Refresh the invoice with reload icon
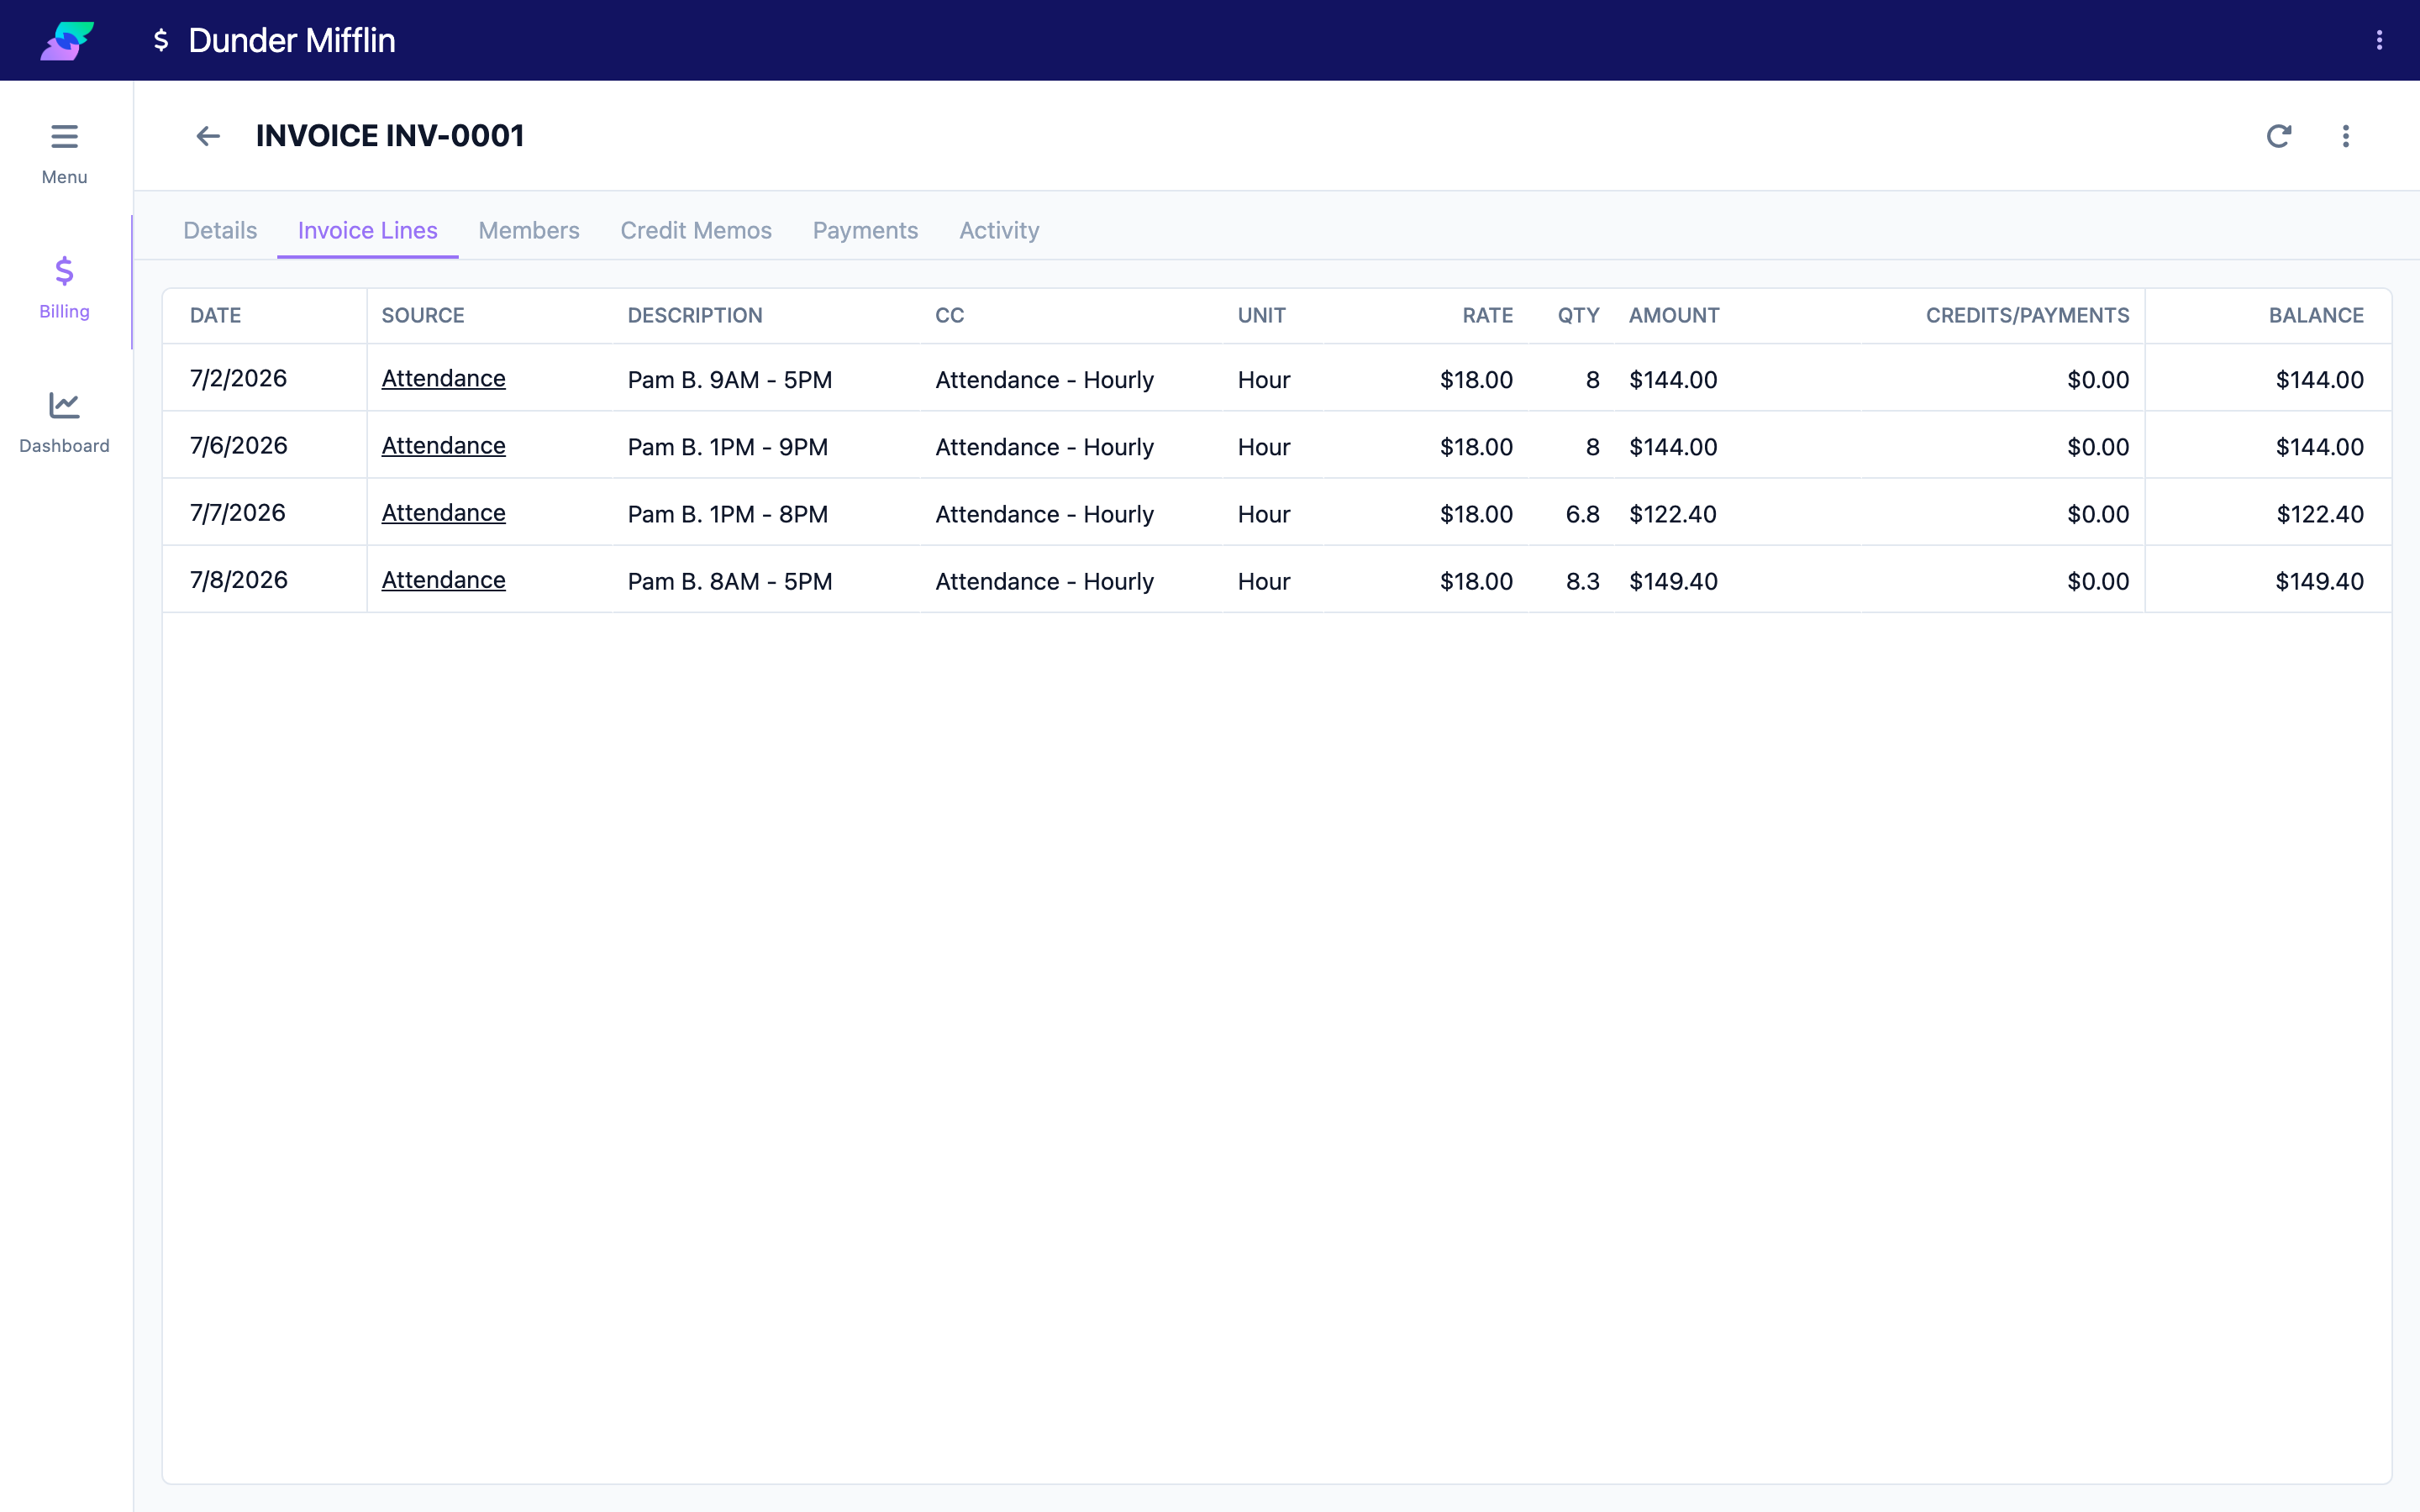The image size is (2420, 1512). point(2279,136)
